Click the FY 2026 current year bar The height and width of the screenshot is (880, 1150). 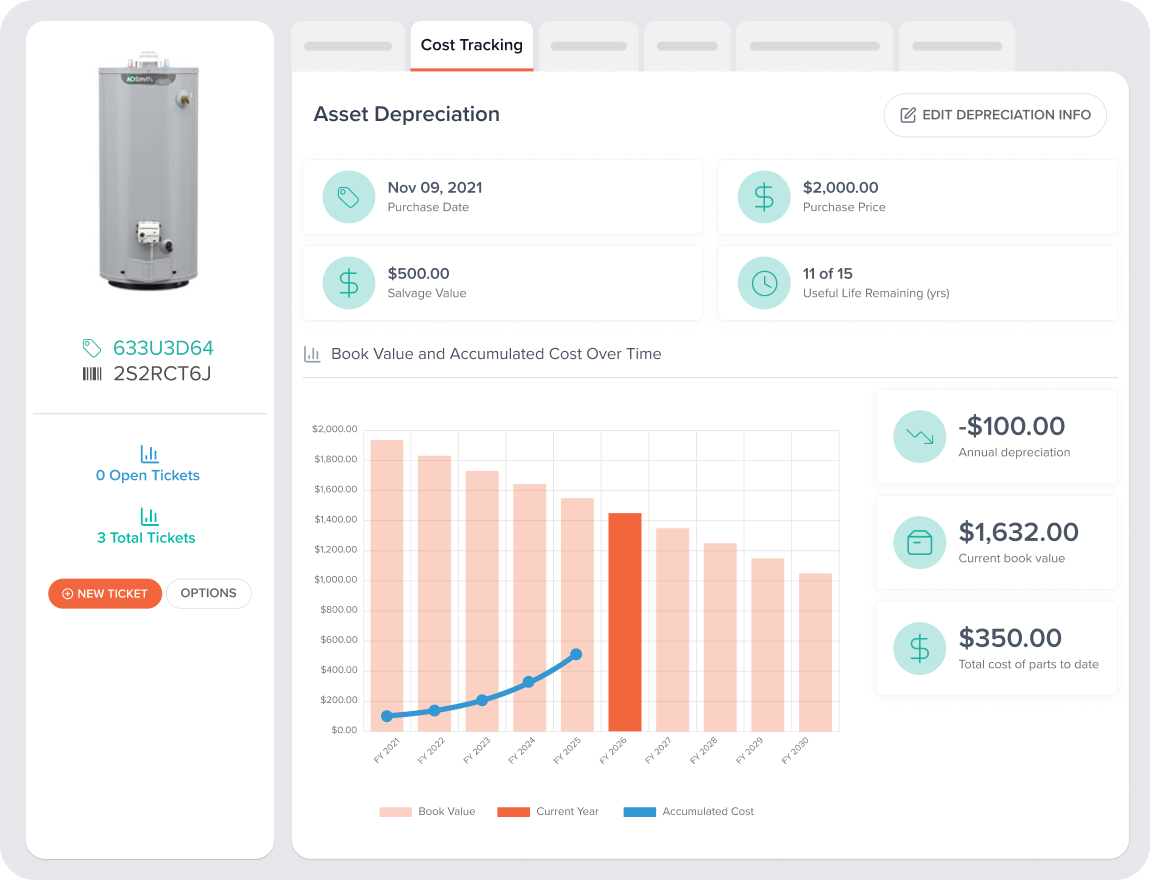625,622
